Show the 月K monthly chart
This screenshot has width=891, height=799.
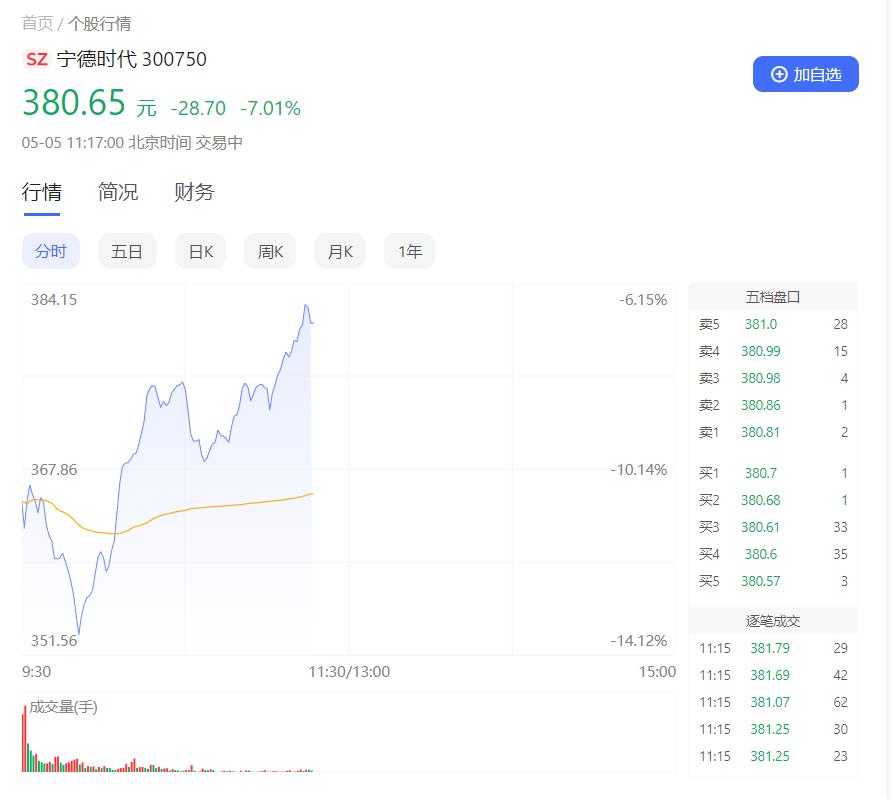[x=340, y=251]
